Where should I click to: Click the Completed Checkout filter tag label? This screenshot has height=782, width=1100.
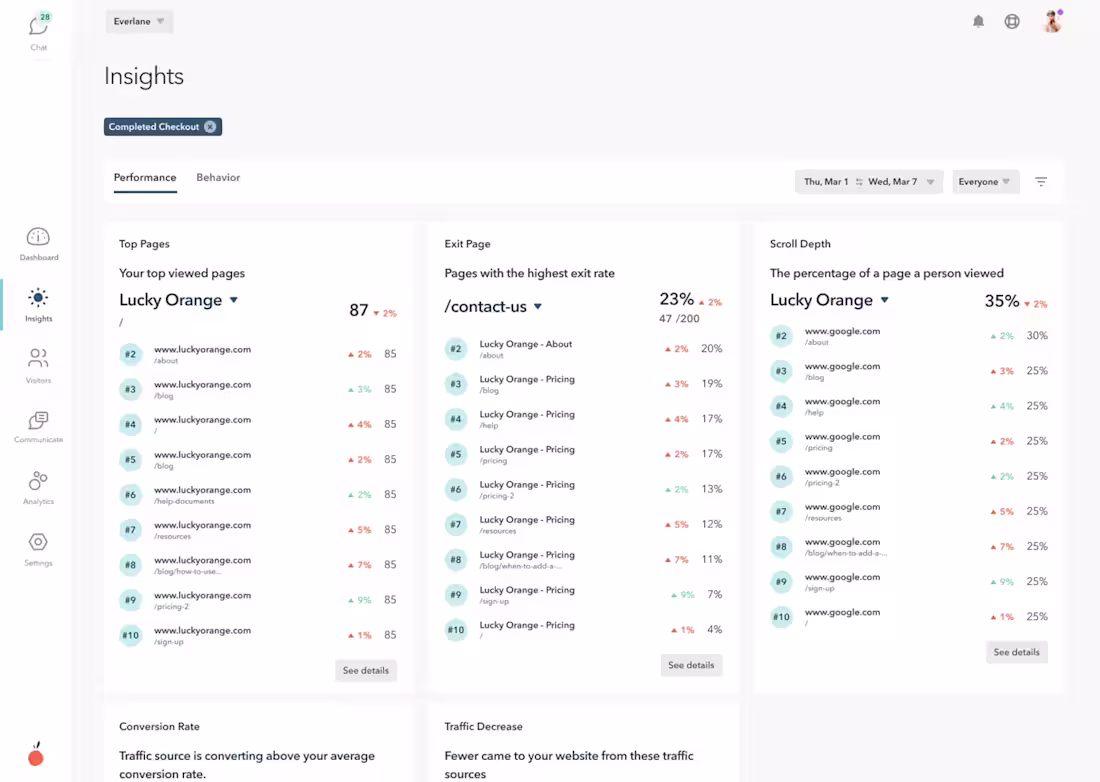pos(154,127)
